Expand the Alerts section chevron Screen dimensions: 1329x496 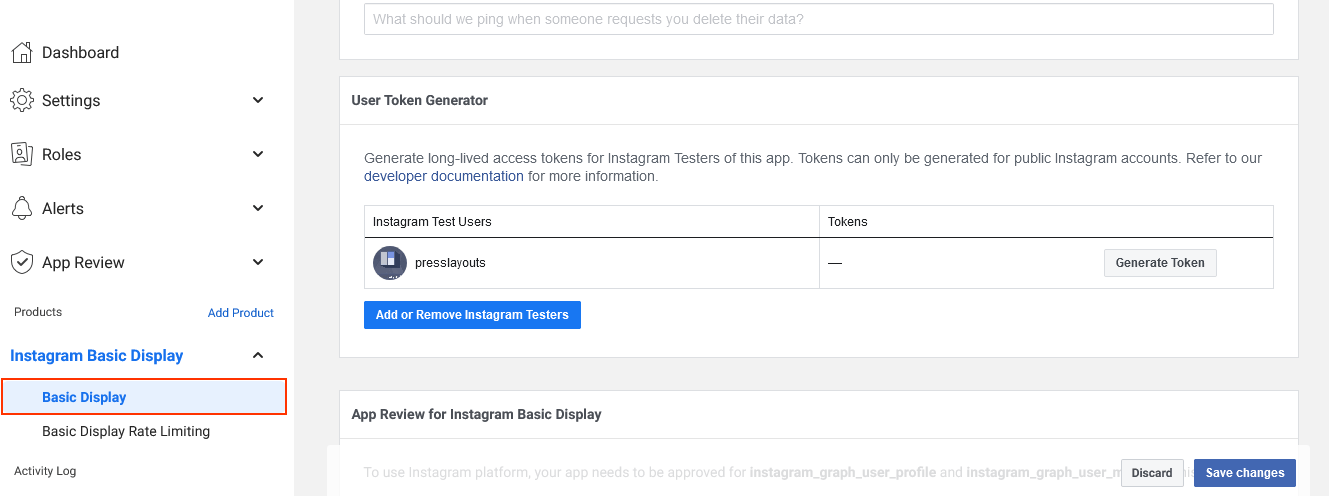(x=258, y=208)
